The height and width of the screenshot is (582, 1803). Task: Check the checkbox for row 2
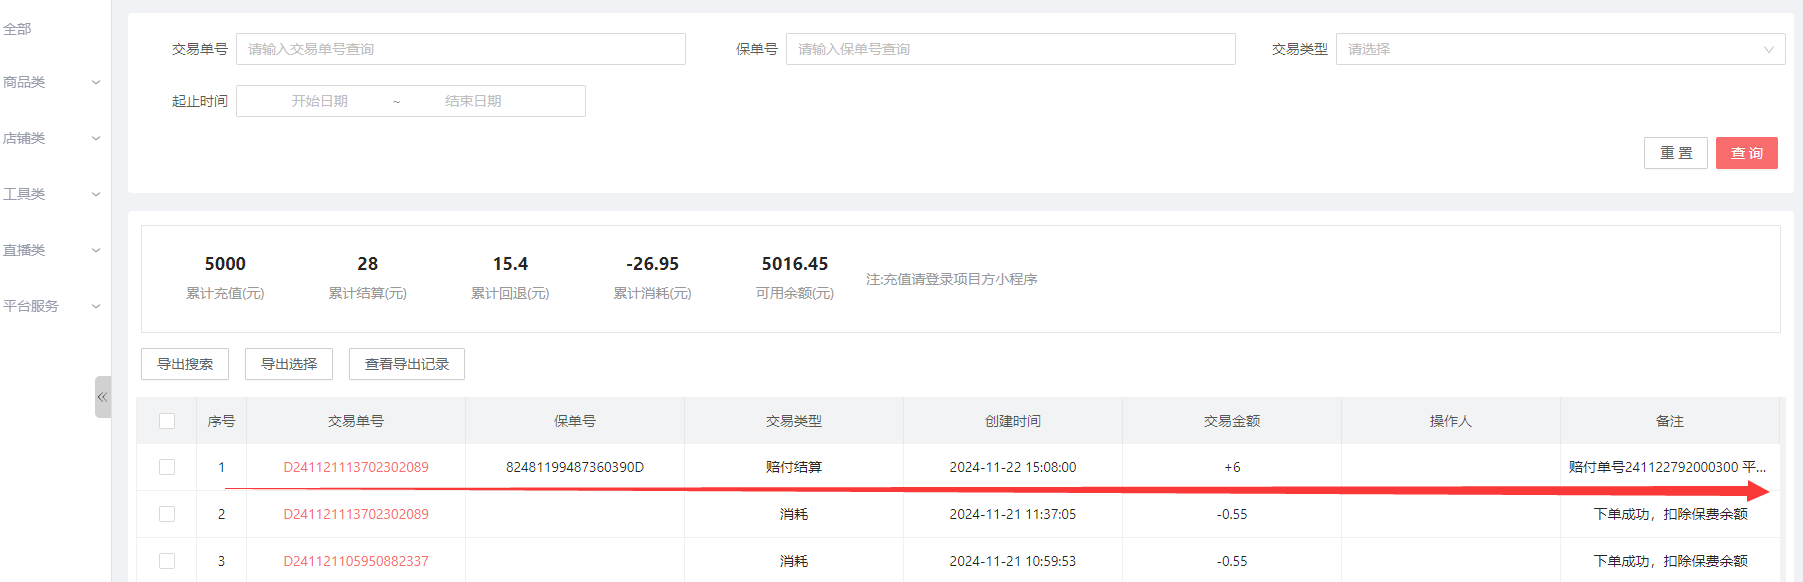[x=167, y=514]
